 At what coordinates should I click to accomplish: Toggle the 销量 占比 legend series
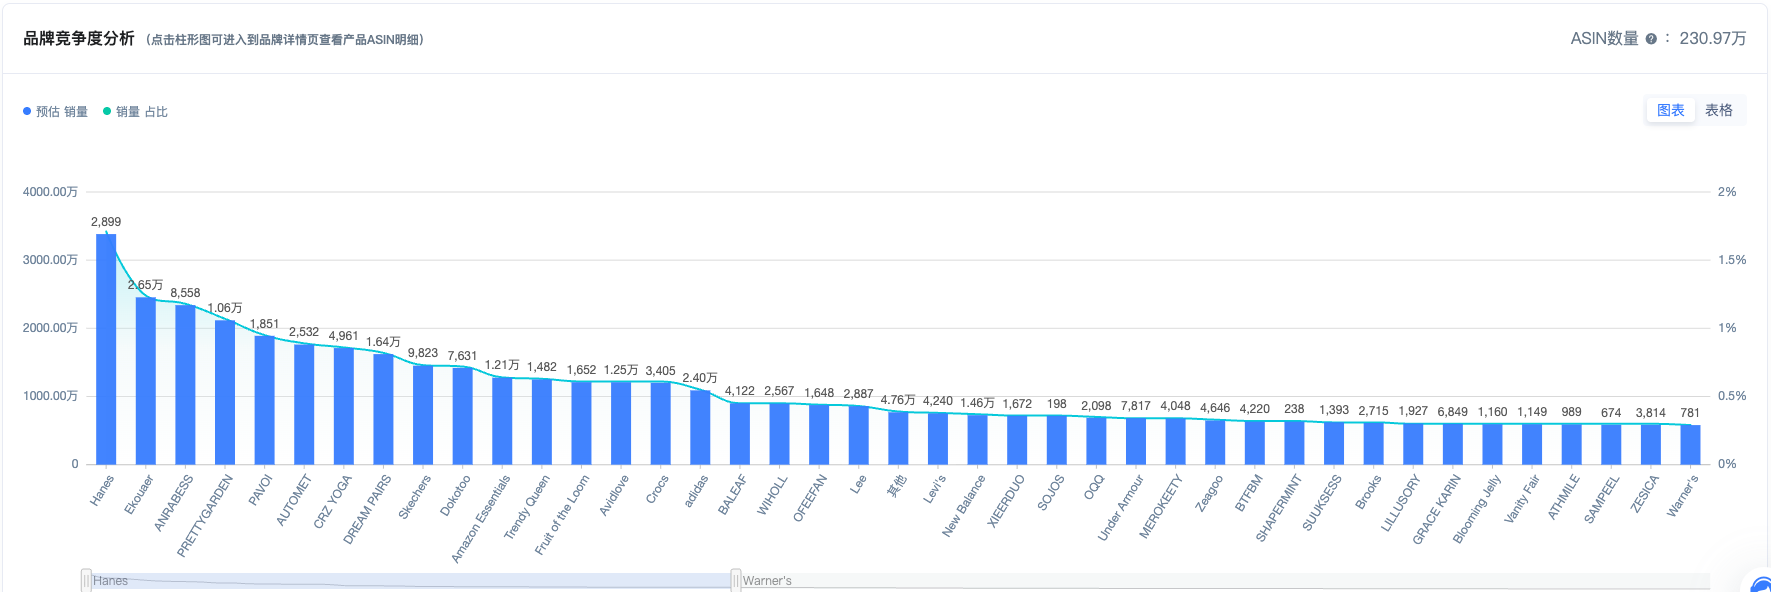coord(136,112)
